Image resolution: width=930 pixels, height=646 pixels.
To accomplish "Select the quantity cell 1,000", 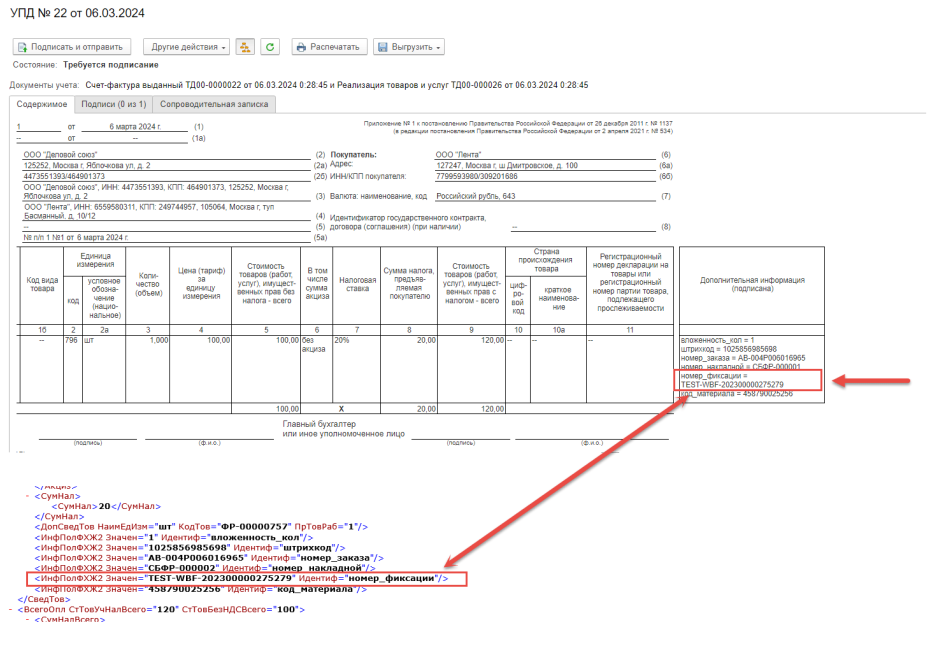I will (x=158, y=340).
